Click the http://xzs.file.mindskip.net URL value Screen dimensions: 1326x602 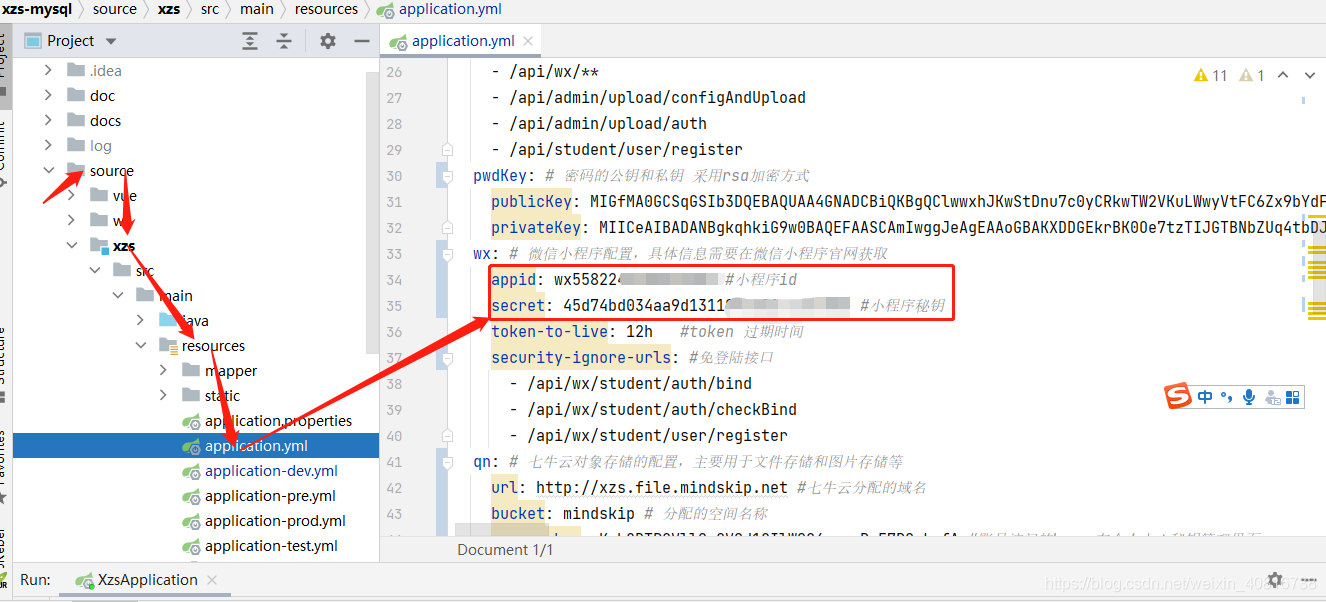[662, 488]
